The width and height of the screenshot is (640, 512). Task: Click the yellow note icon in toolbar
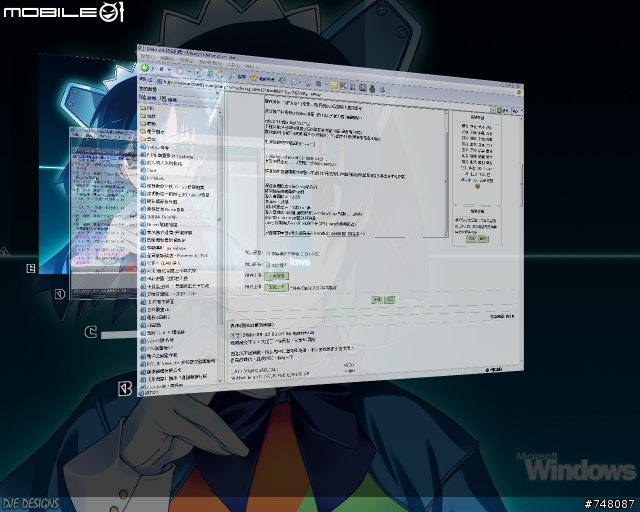click(x=334, y=85)
